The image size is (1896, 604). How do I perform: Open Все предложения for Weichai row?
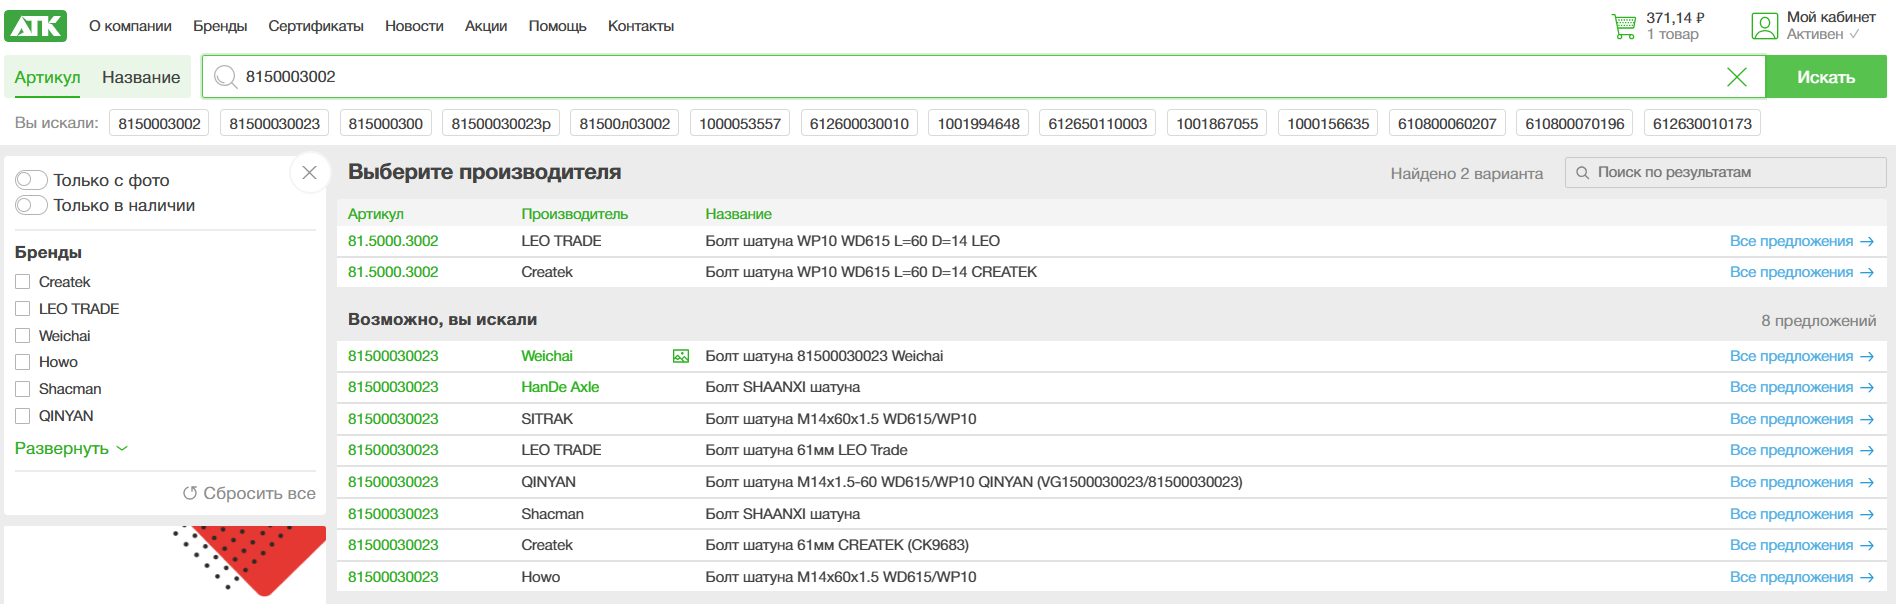[x=1802, y=356]
